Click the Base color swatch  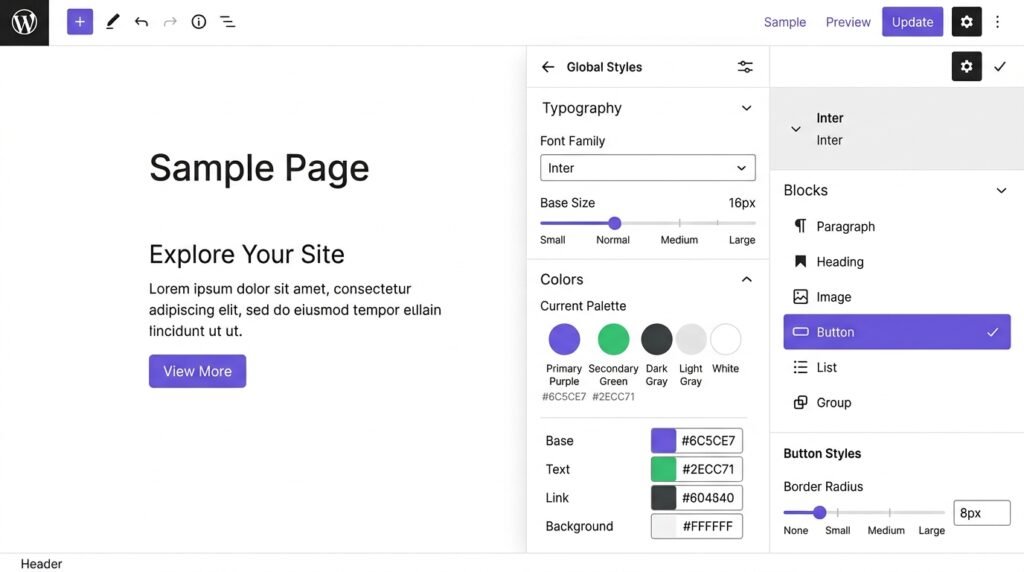pos(664,441)
